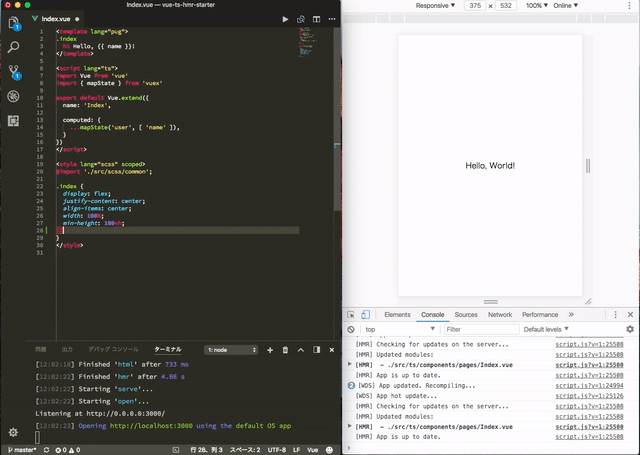
Task: Split the editor with split editor icon
Action: coord(316,19)
